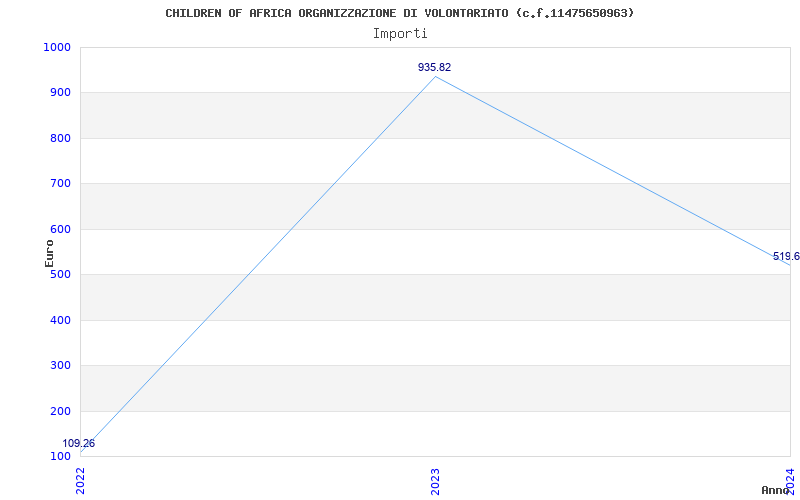Click the 500 y-axis tick label

click(x=60, y=274)
